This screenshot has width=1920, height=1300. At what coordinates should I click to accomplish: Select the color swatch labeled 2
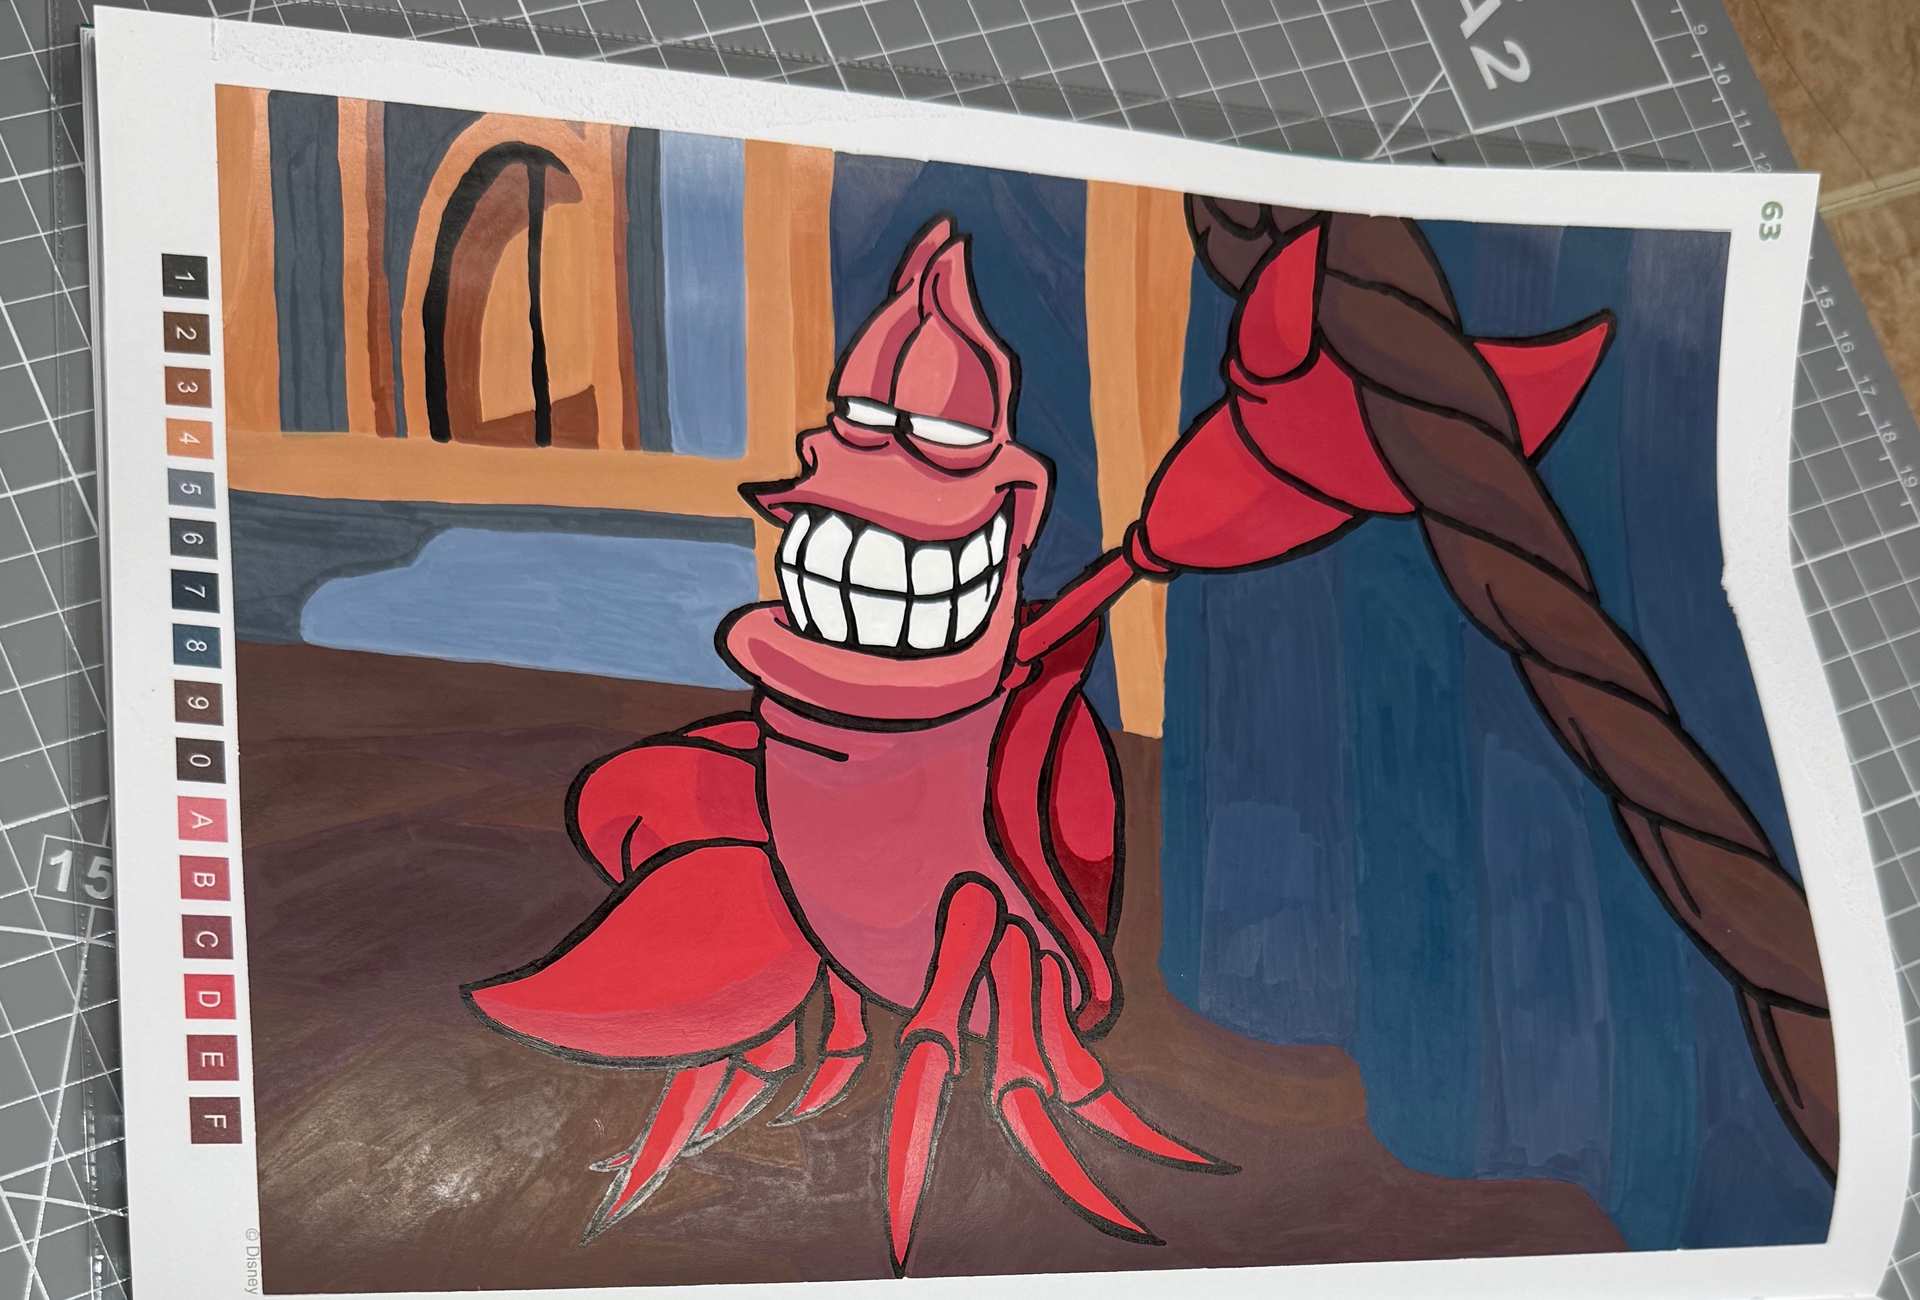pos(187,332)
